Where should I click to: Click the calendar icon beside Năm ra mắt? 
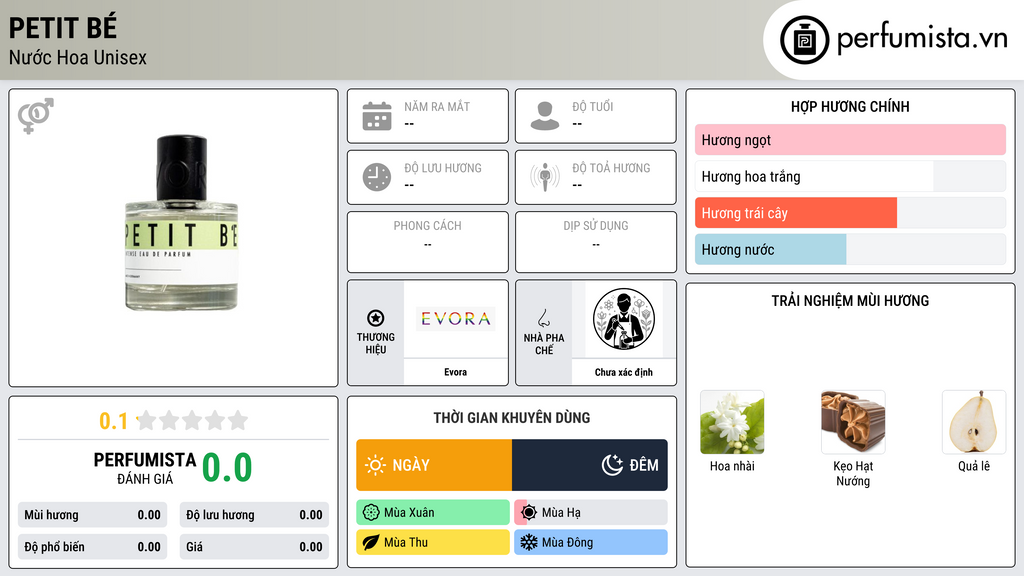(x=377, y=116)
